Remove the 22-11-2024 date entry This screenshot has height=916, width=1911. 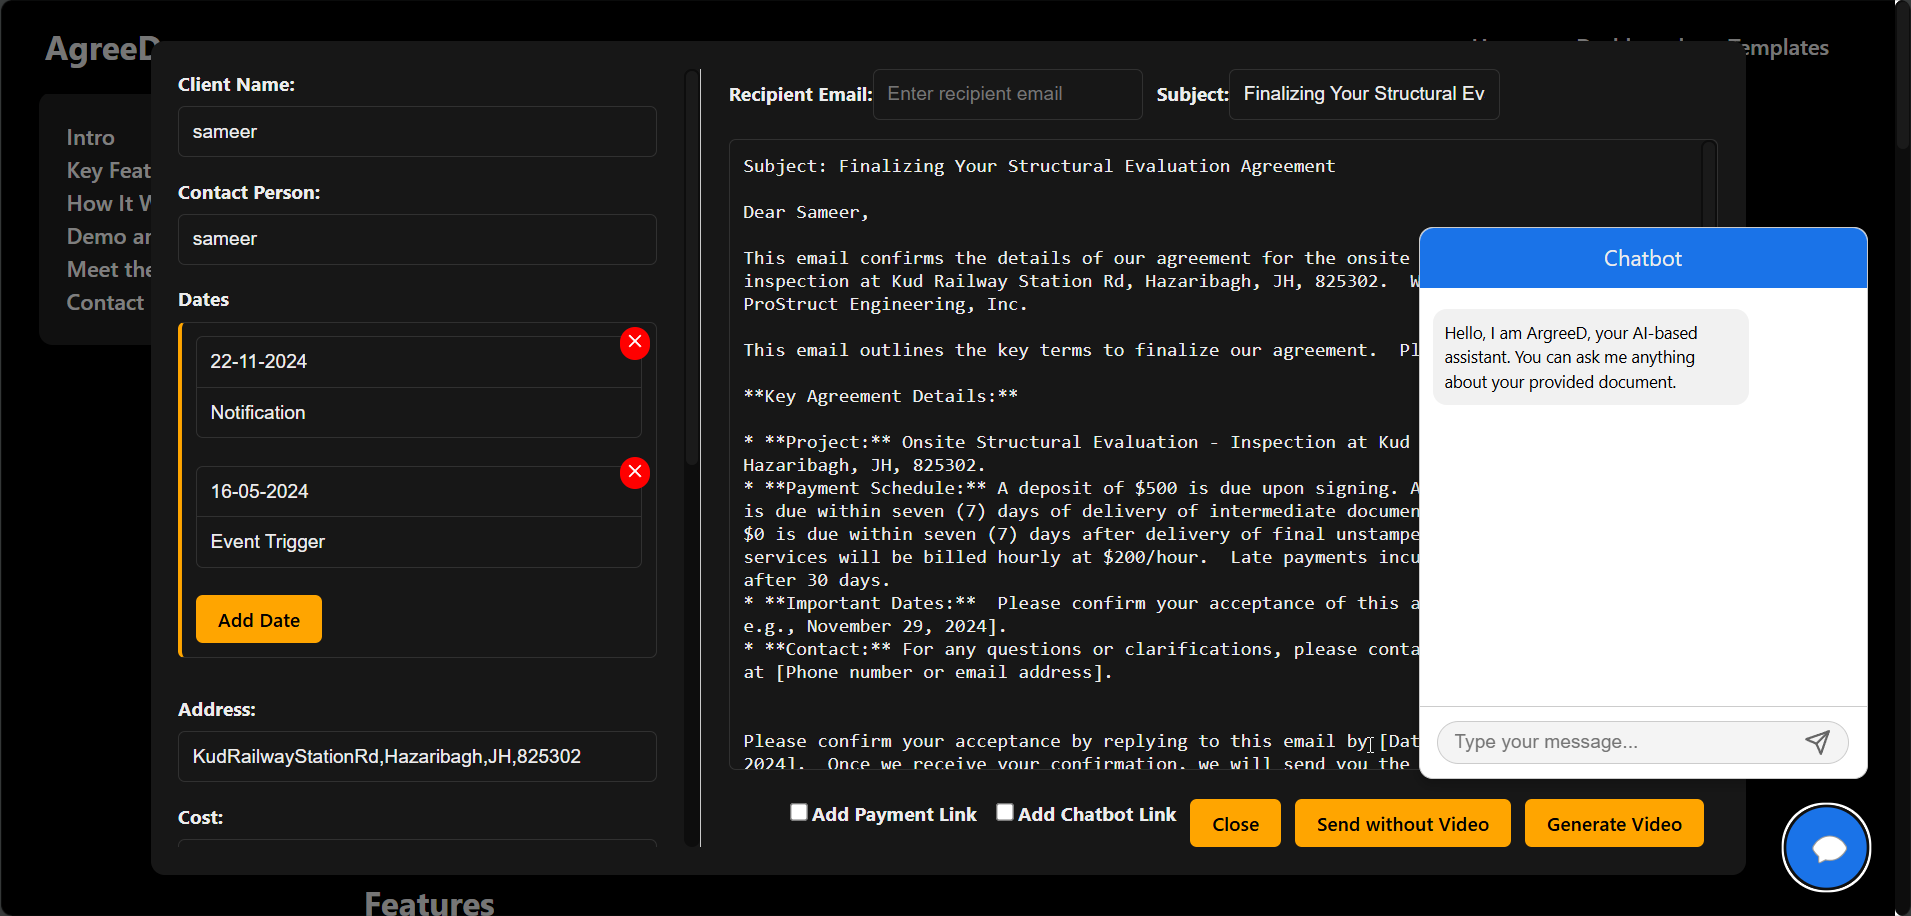point(635,343)
